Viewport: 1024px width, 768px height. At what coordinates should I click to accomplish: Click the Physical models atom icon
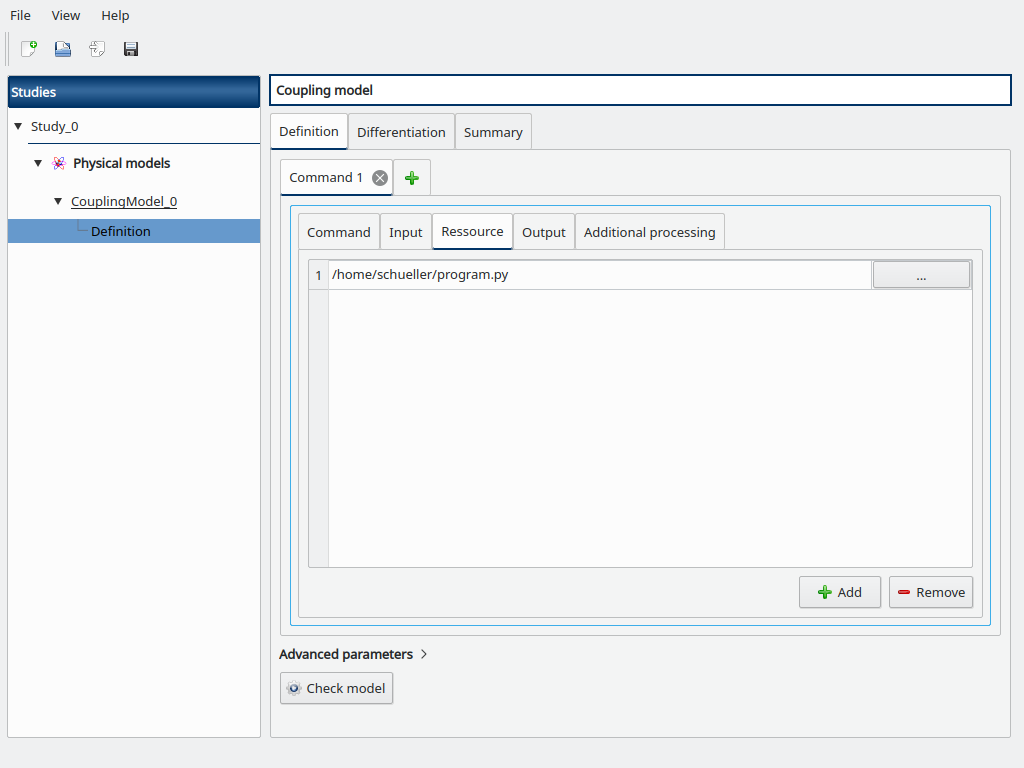[x=59, y=163]
